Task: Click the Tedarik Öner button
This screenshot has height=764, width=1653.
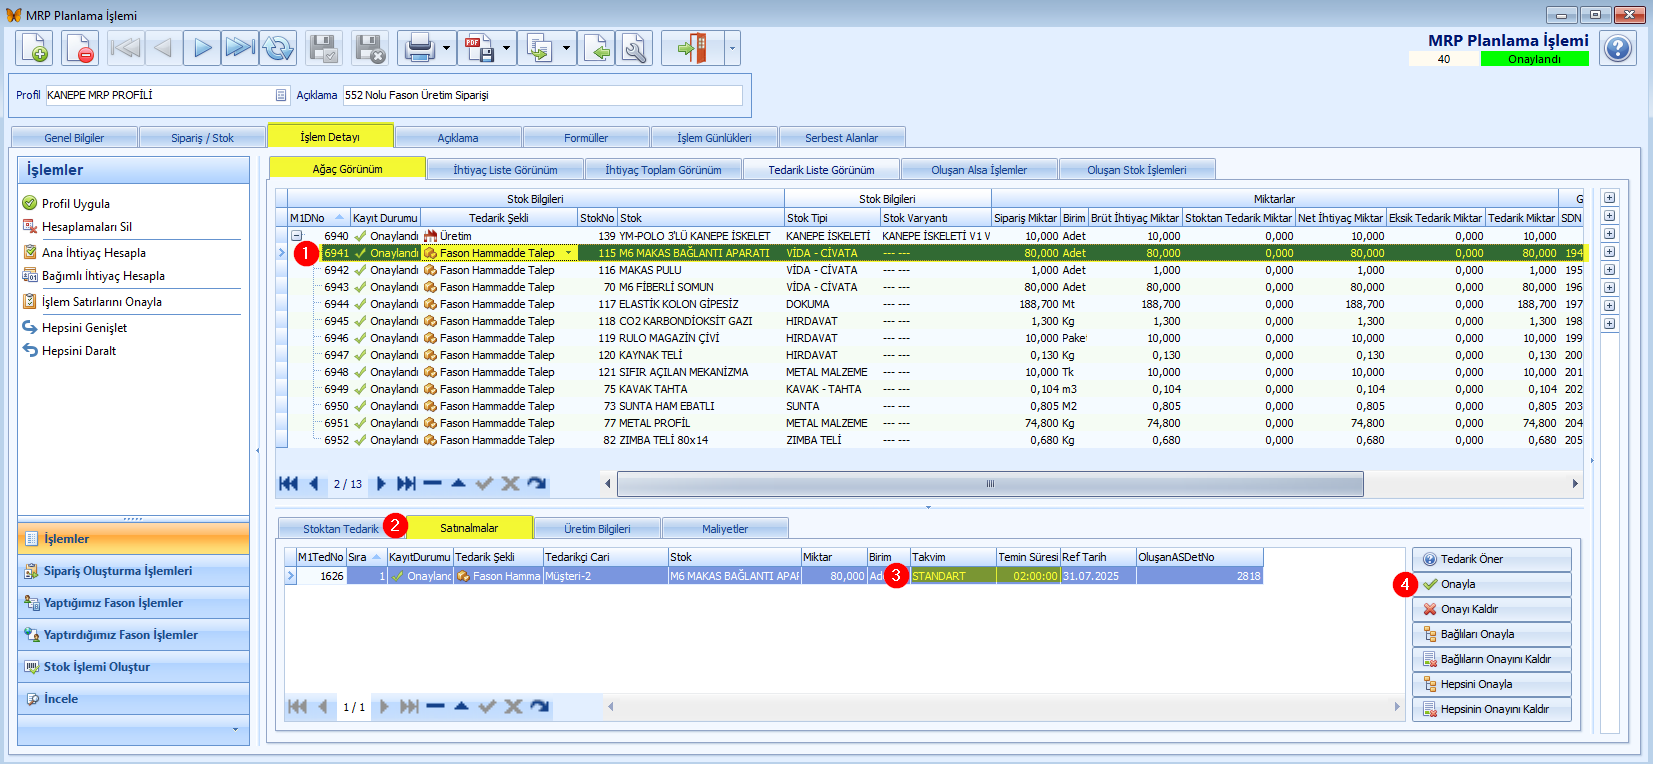Action: pos(1492,559)
